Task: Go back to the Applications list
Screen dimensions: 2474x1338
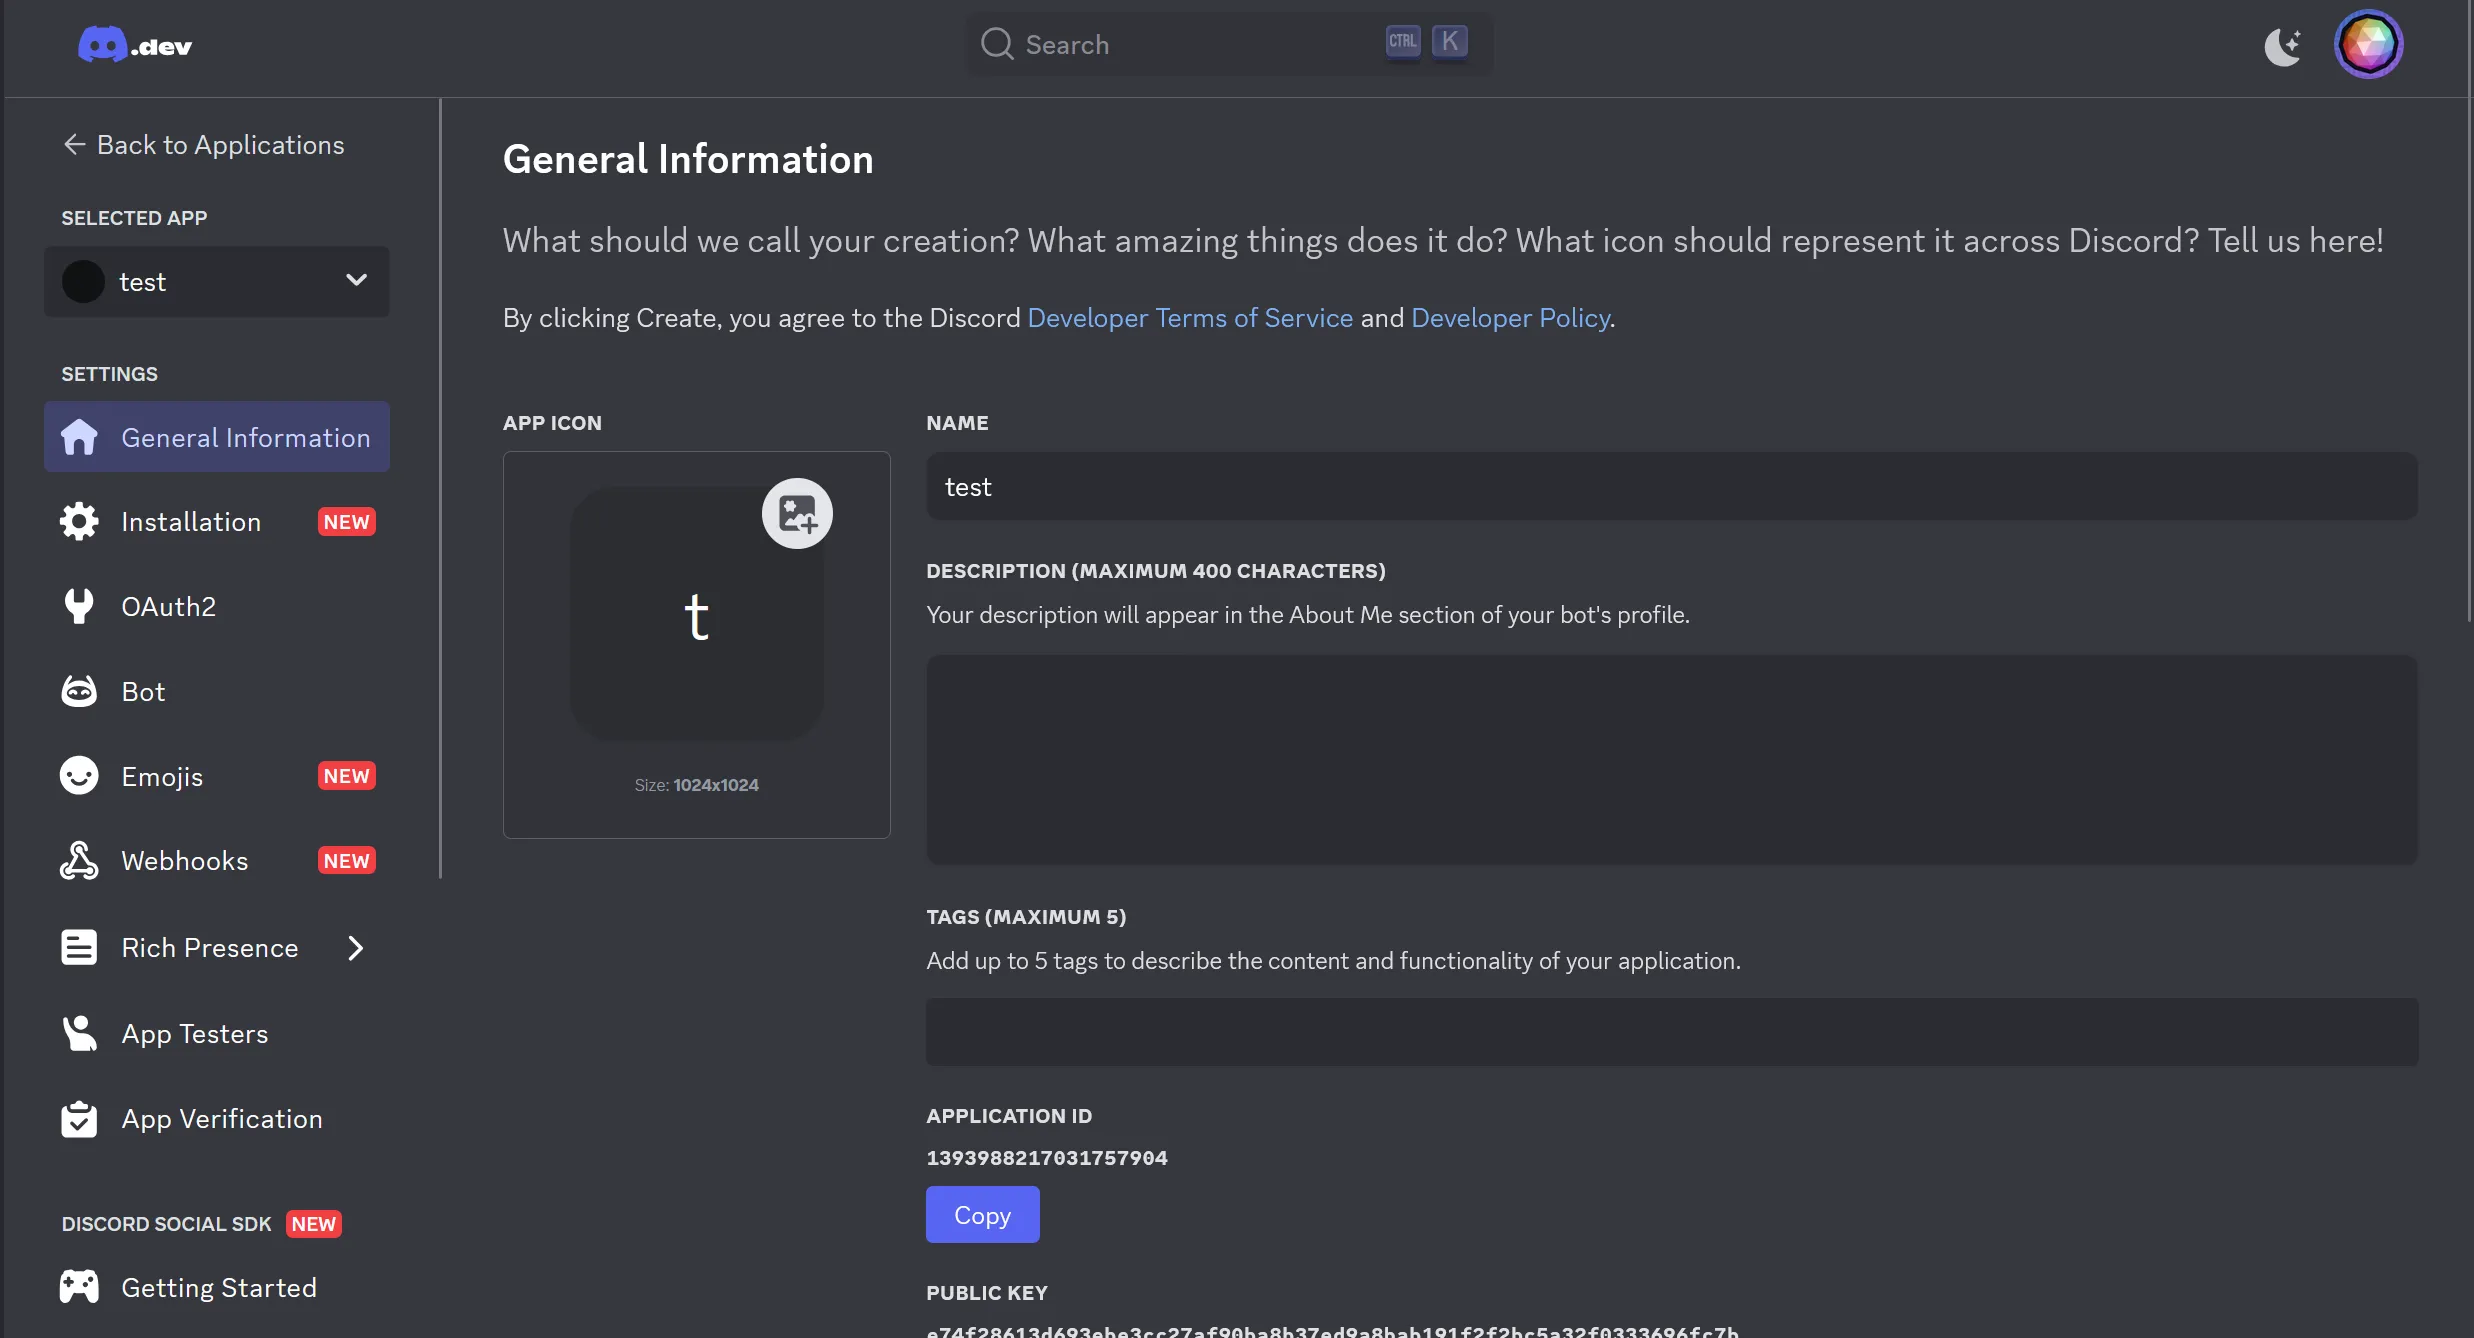Action: [204, 144]
